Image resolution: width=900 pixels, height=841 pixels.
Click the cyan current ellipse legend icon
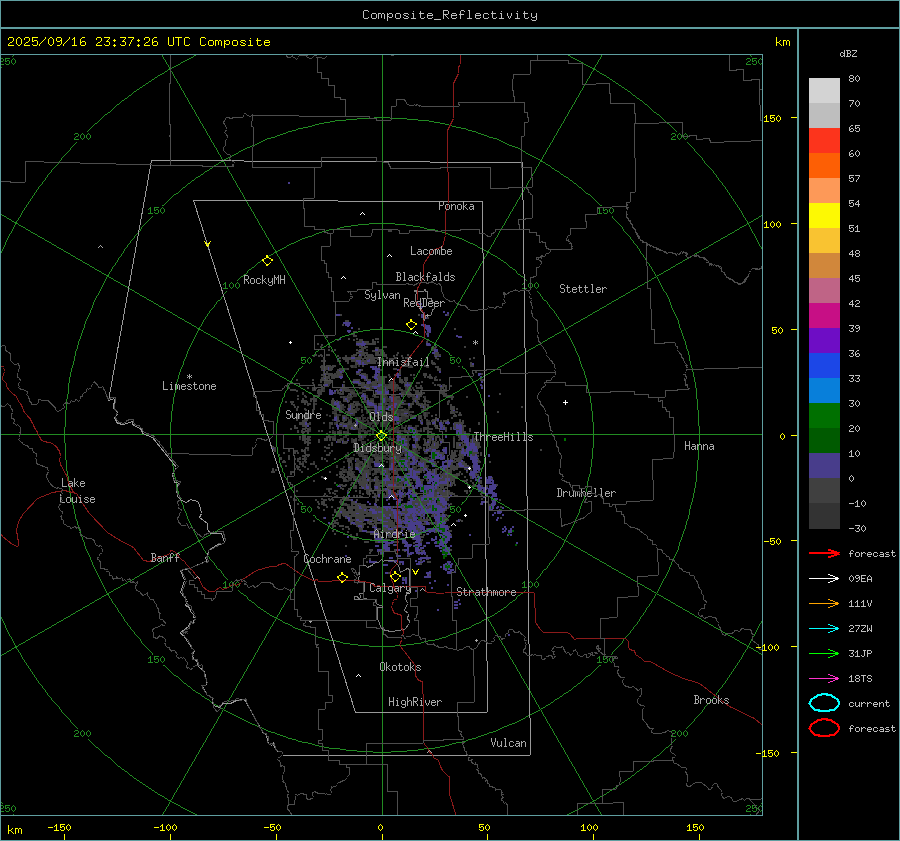point(824,703)
